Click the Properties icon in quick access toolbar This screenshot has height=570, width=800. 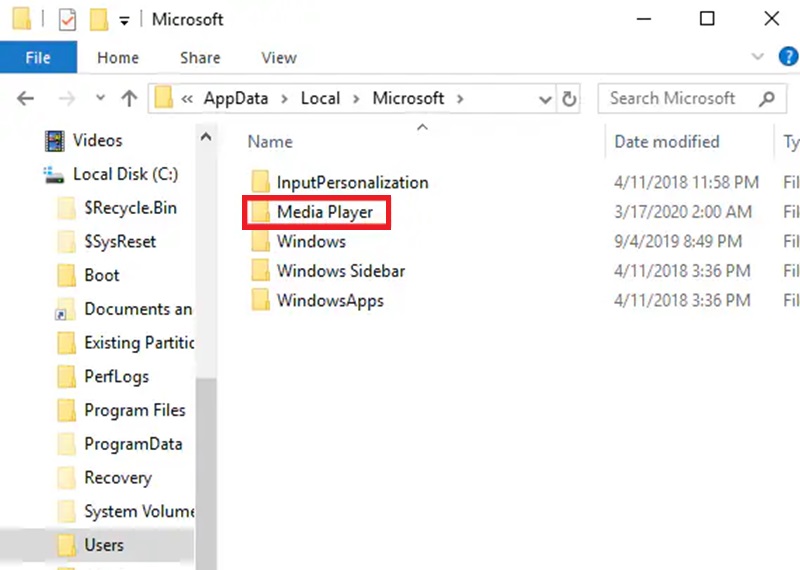(67, 19)
